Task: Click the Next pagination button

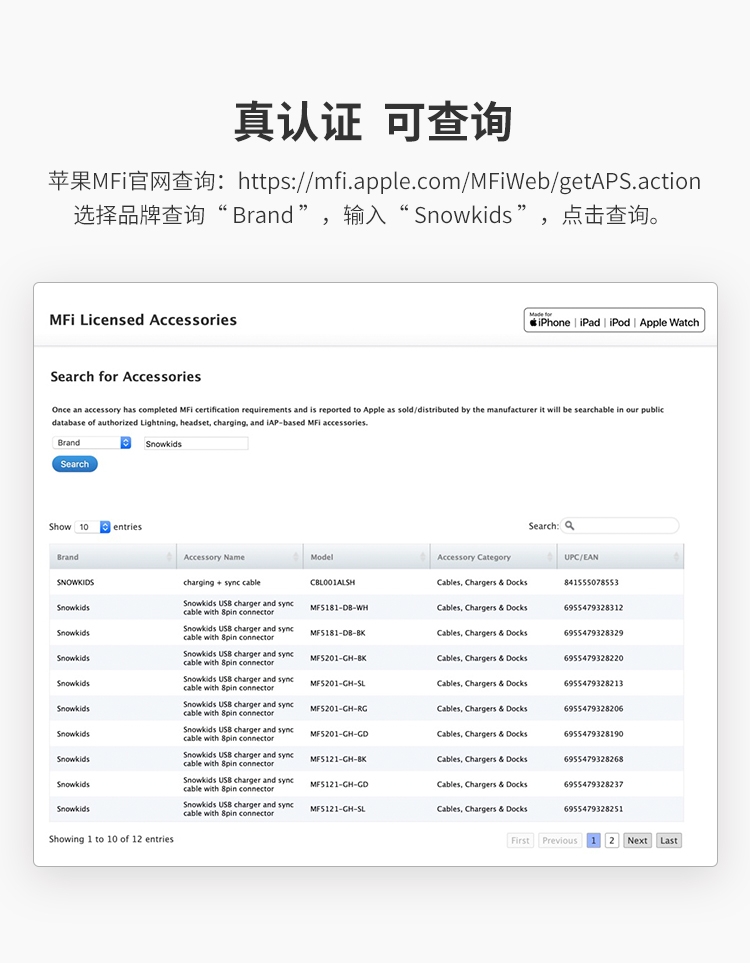Action: click(637, 840)
